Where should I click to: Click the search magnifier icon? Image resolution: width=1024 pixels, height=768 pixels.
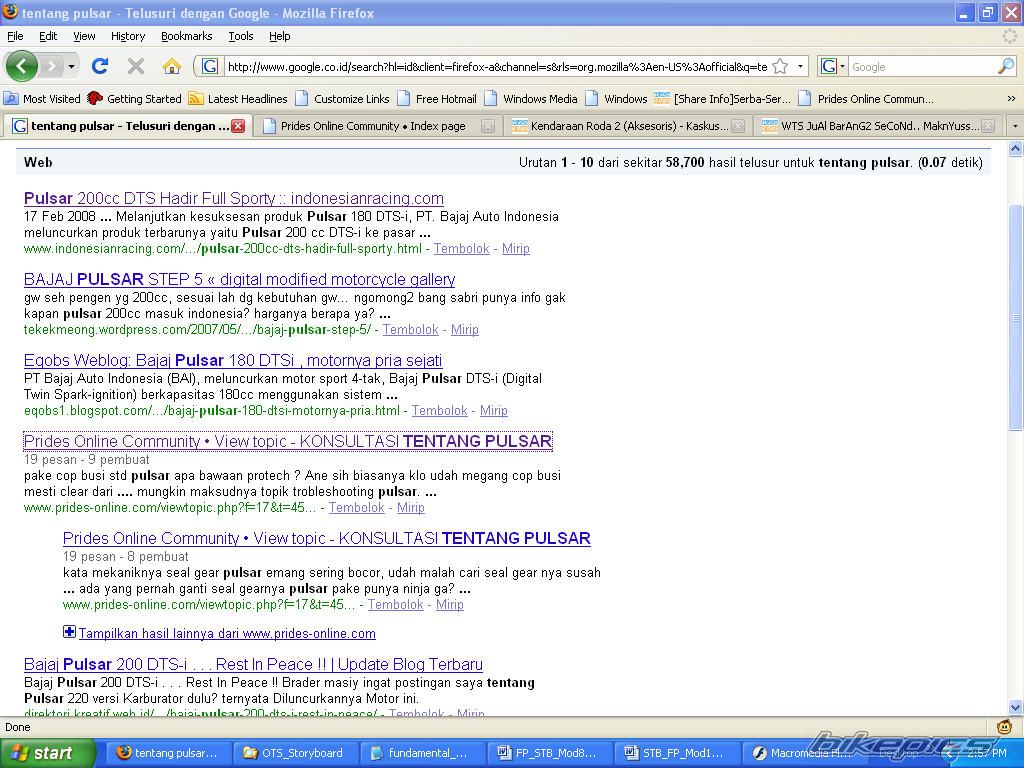[1006, 66]
